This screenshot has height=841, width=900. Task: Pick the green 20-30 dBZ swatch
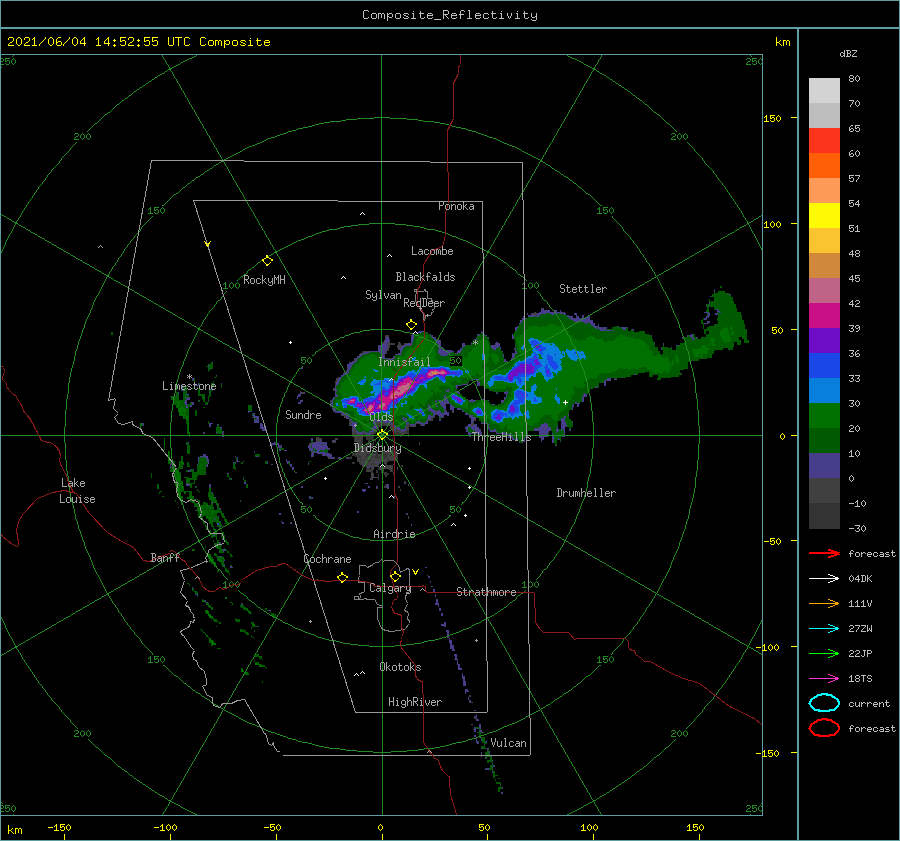(x=824, y=416)
